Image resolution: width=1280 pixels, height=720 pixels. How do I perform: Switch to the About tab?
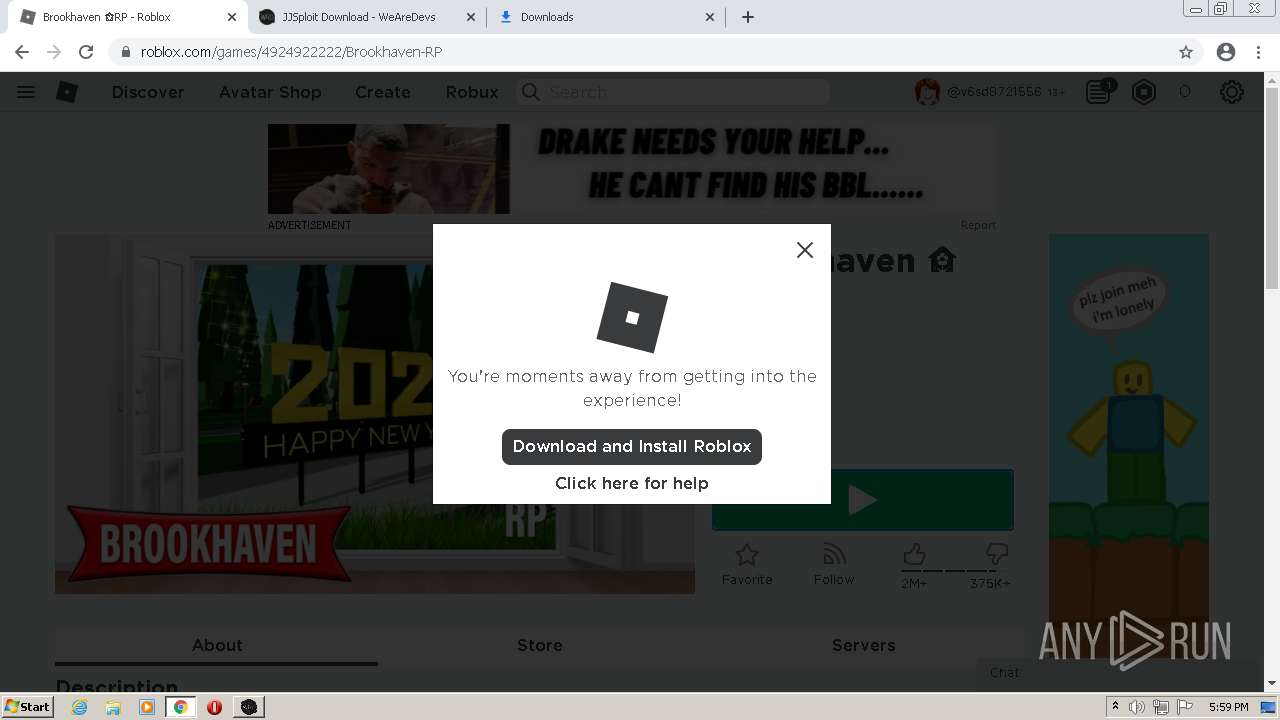click(x=217, y=645)
